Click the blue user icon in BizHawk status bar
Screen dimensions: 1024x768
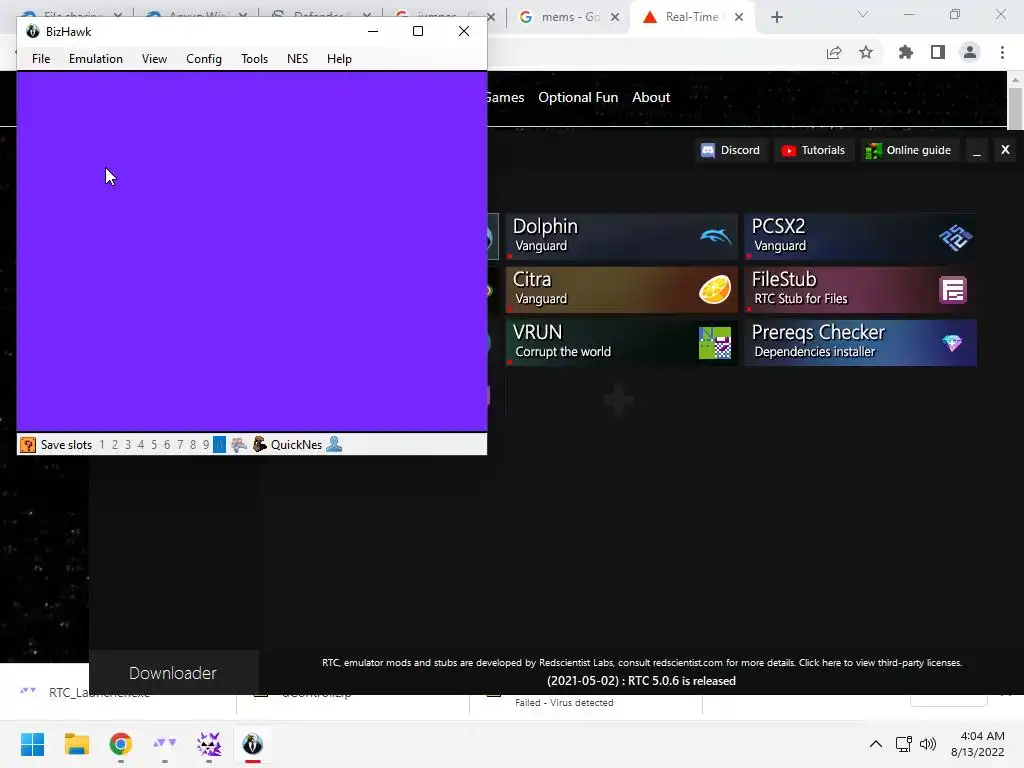pos(334,444)
